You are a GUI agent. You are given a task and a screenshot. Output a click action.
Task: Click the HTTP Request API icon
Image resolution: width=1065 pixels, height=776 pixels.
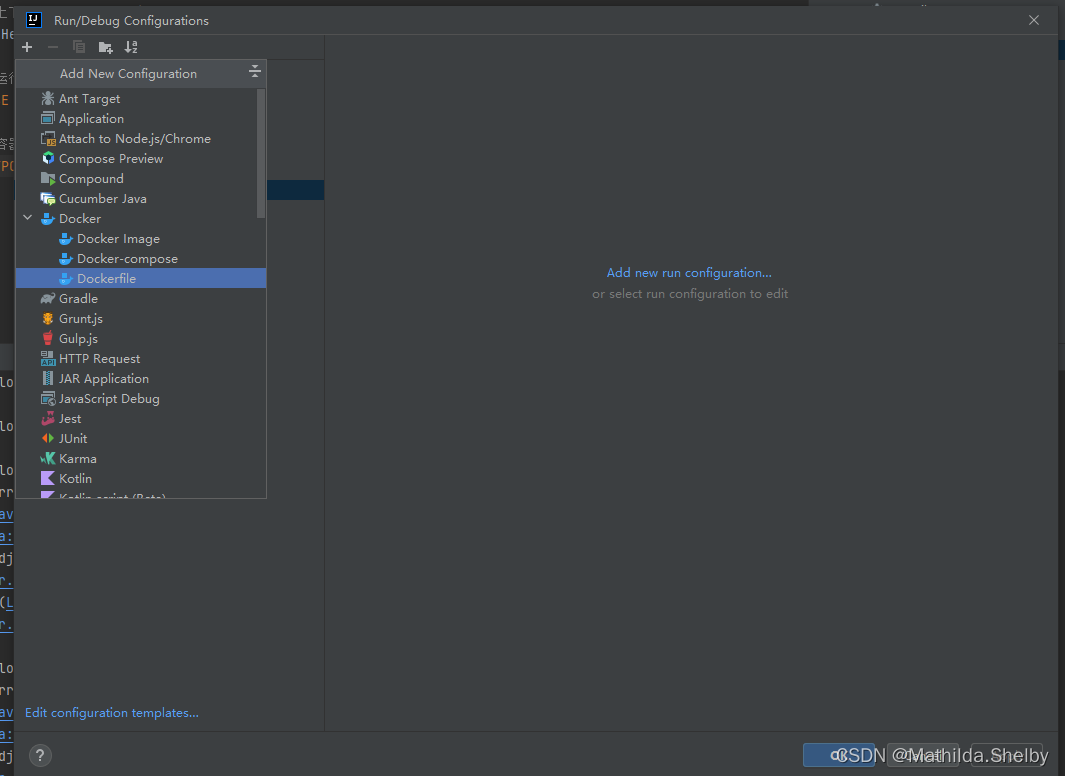pyautogui.click(x=48, y=358)
